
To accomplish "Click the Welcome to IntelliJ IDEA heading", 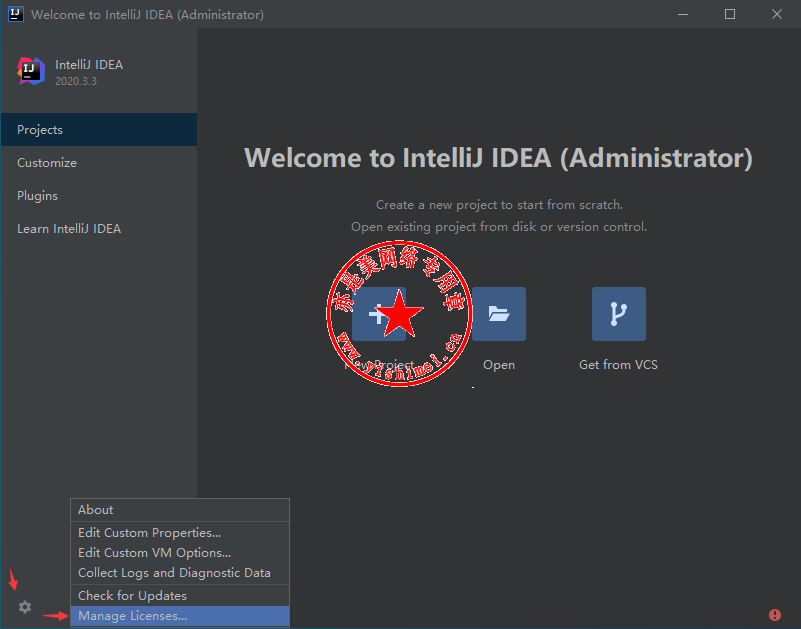I will [499, 158].
